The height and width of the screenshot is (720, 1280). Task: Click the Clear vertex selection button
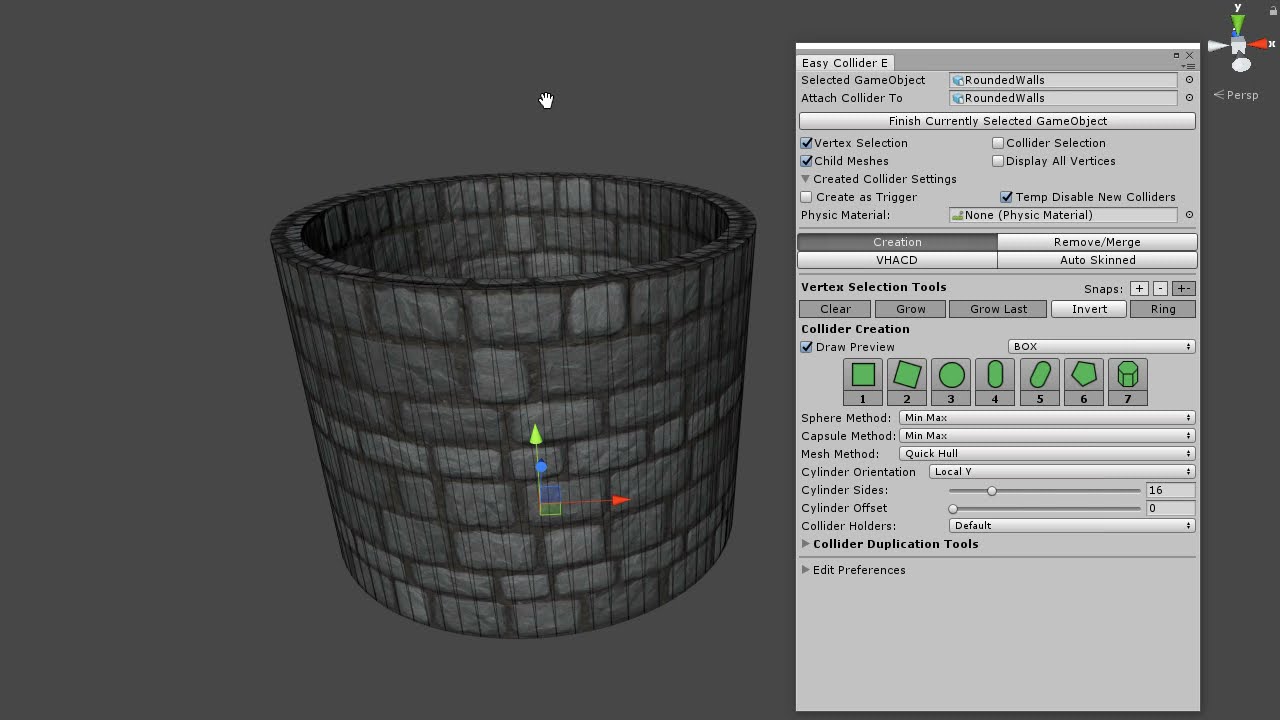(x=835, y=309)
